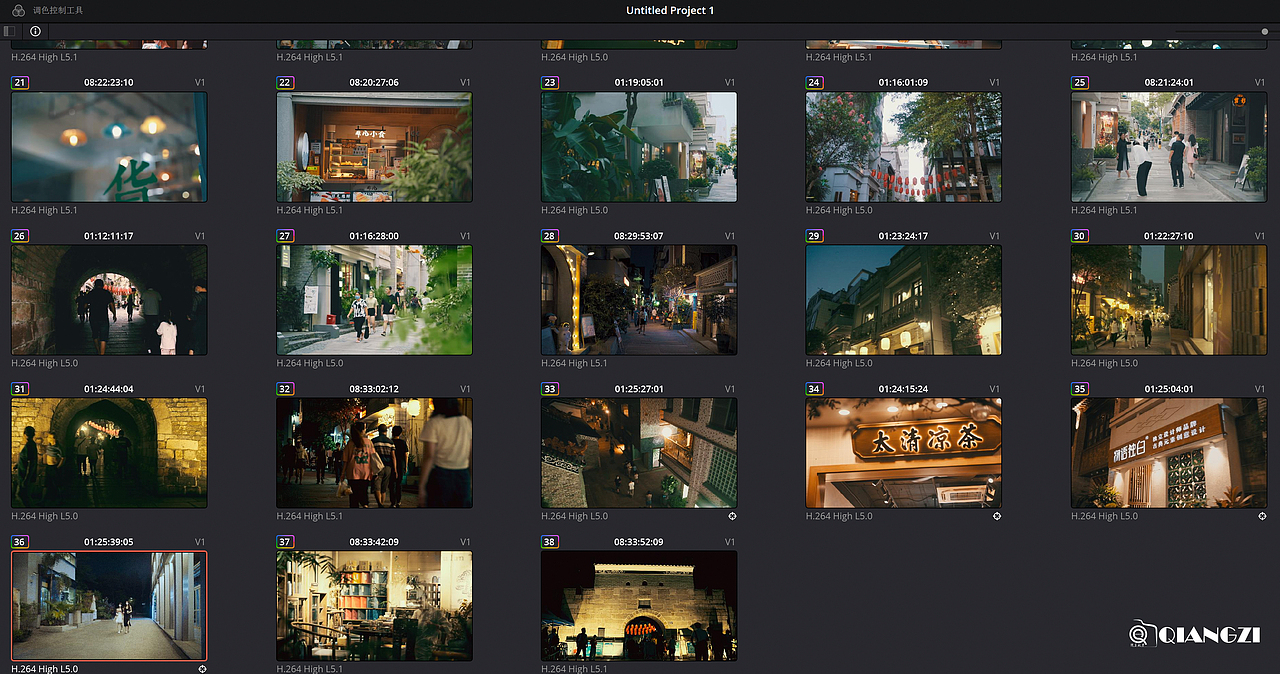Click timecode 01:16:01:09
The width and height of the screenshot is (1280, 674).
coord(904,82)
